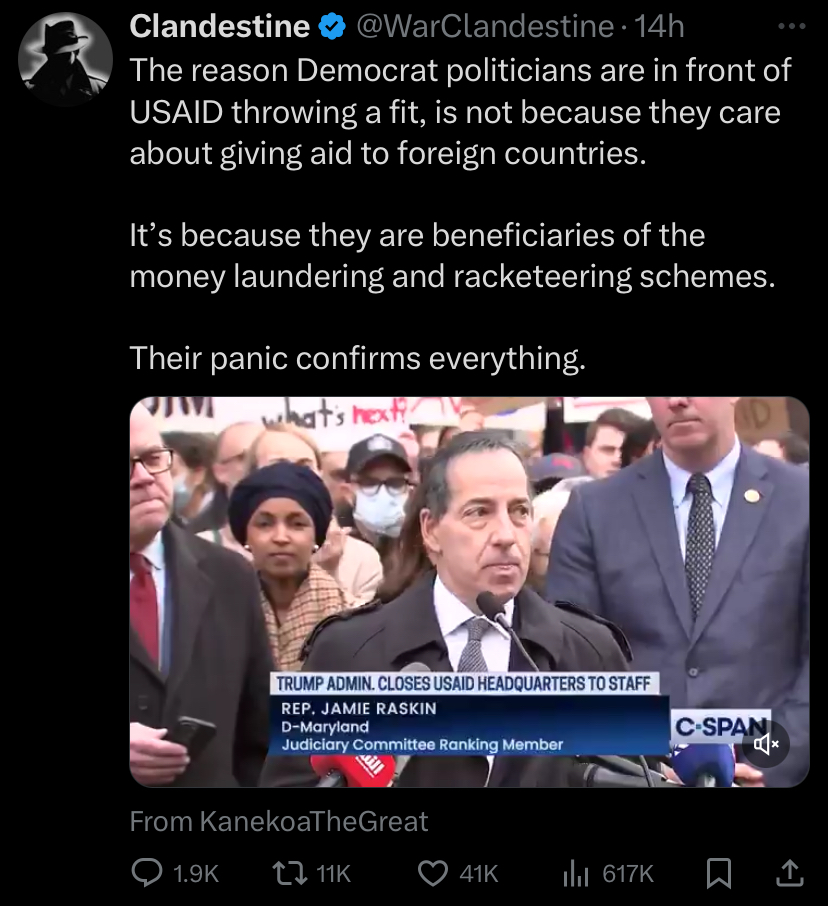Open the 14h timestamp link

point(659,26)
